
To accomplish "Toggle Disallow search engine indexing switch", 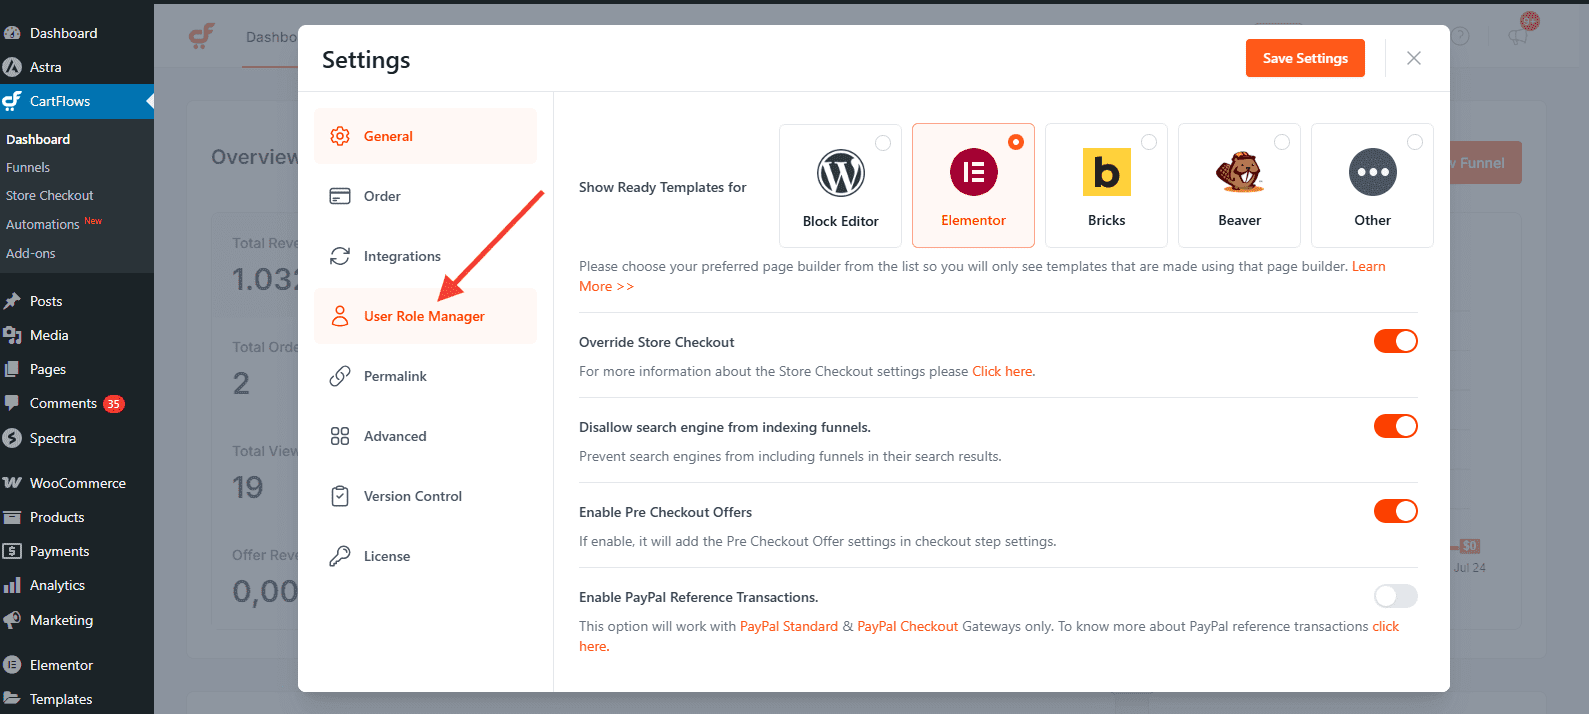I will click(x=1396, y=426).
